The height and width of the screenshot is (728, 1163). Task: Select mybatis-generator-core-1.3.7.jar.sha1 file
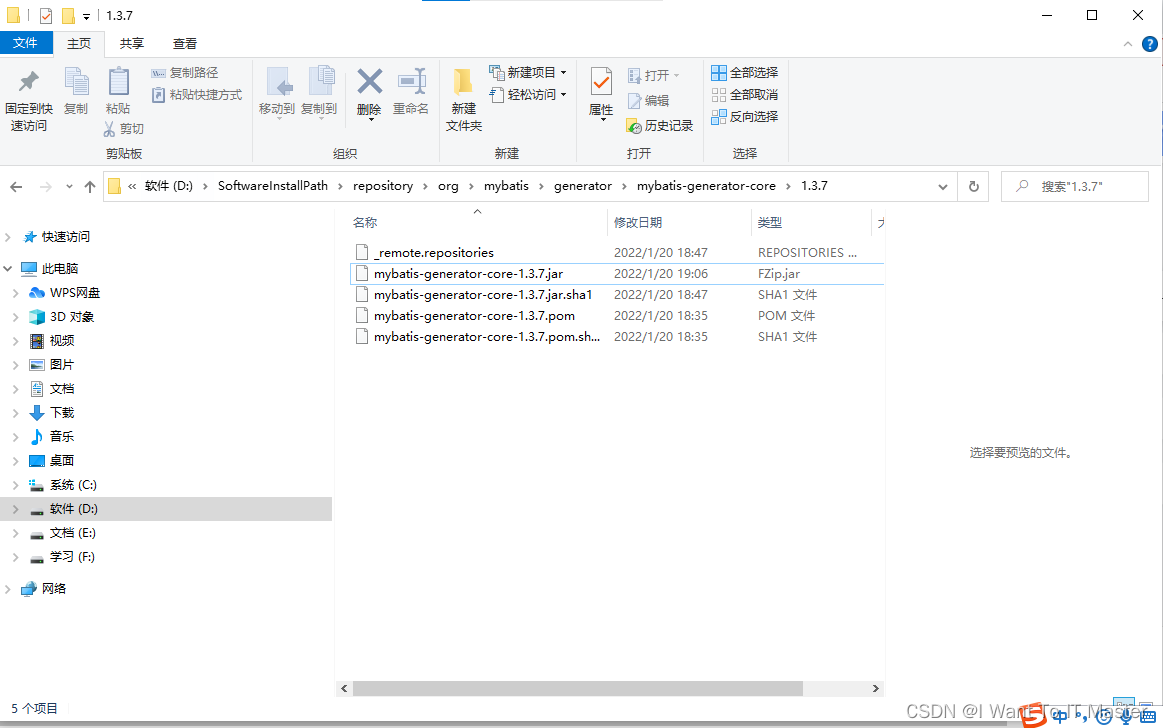(616, 295)
